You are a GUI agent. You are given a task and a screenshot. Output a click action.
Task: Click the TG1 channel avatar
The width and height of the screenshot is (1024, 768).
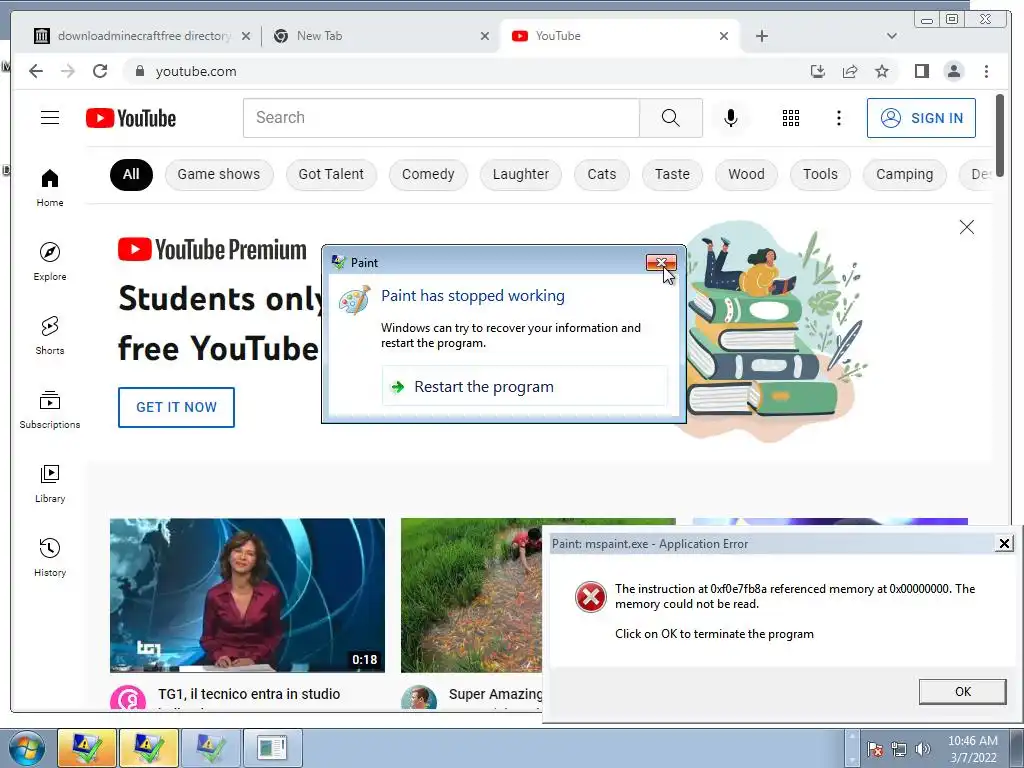coord(128,698)
